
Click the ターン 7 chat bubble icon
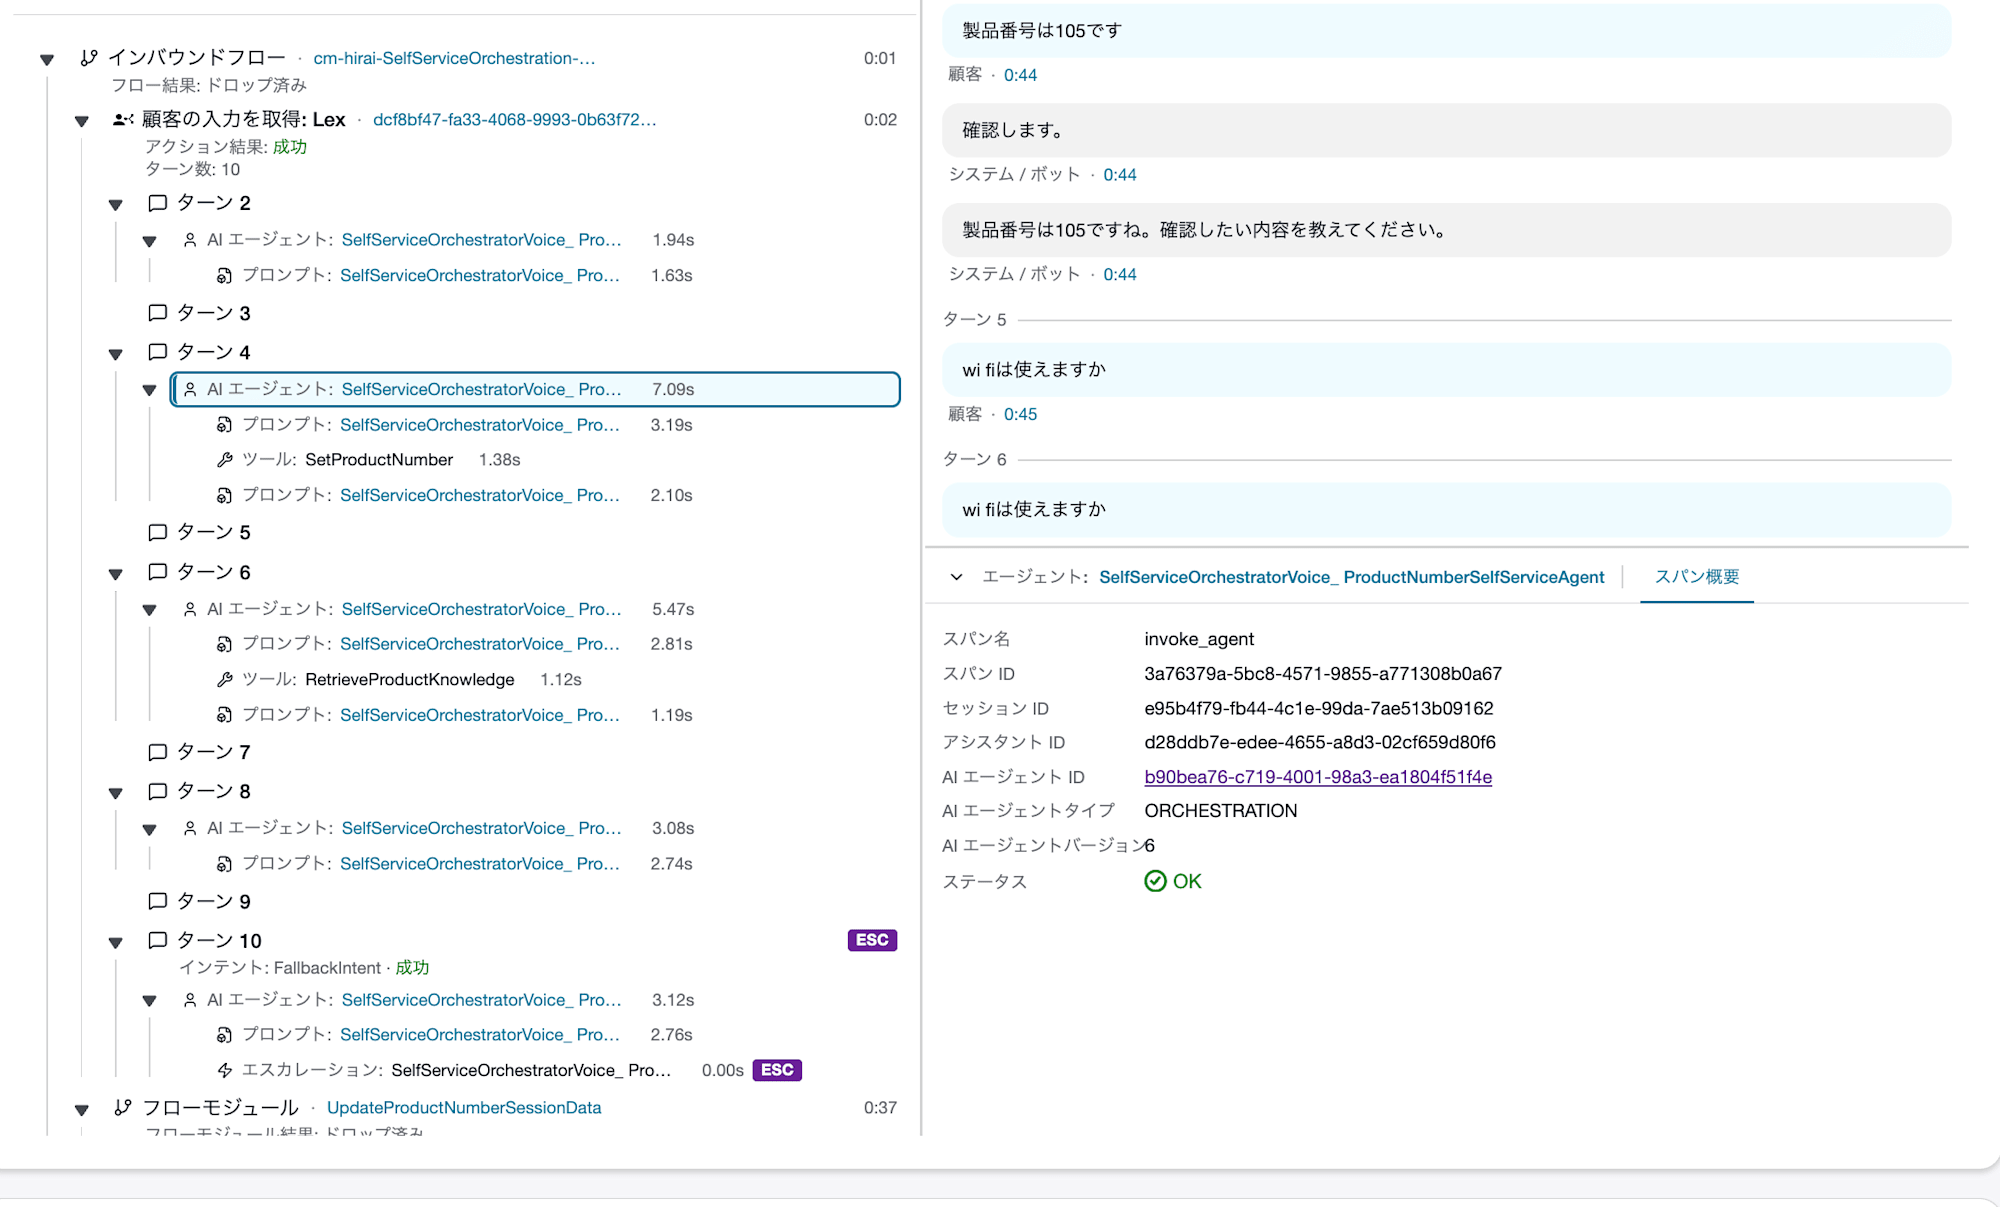(157, 752)
